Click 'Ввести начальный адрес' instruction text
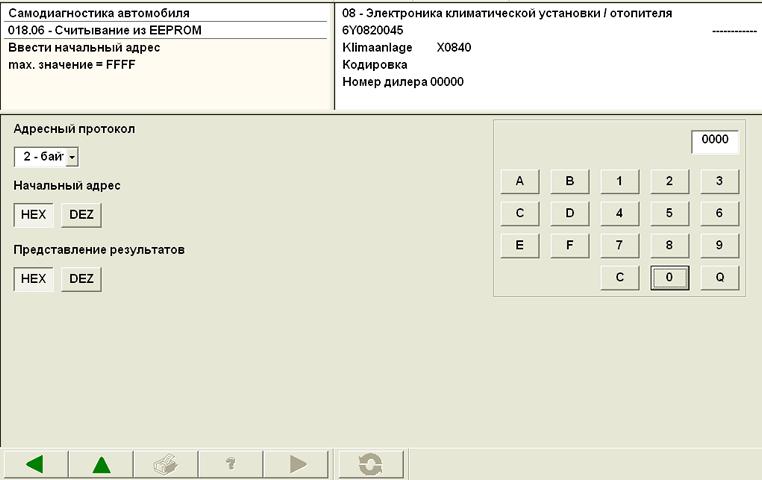 pyautogui.click(x=84, y=48)
